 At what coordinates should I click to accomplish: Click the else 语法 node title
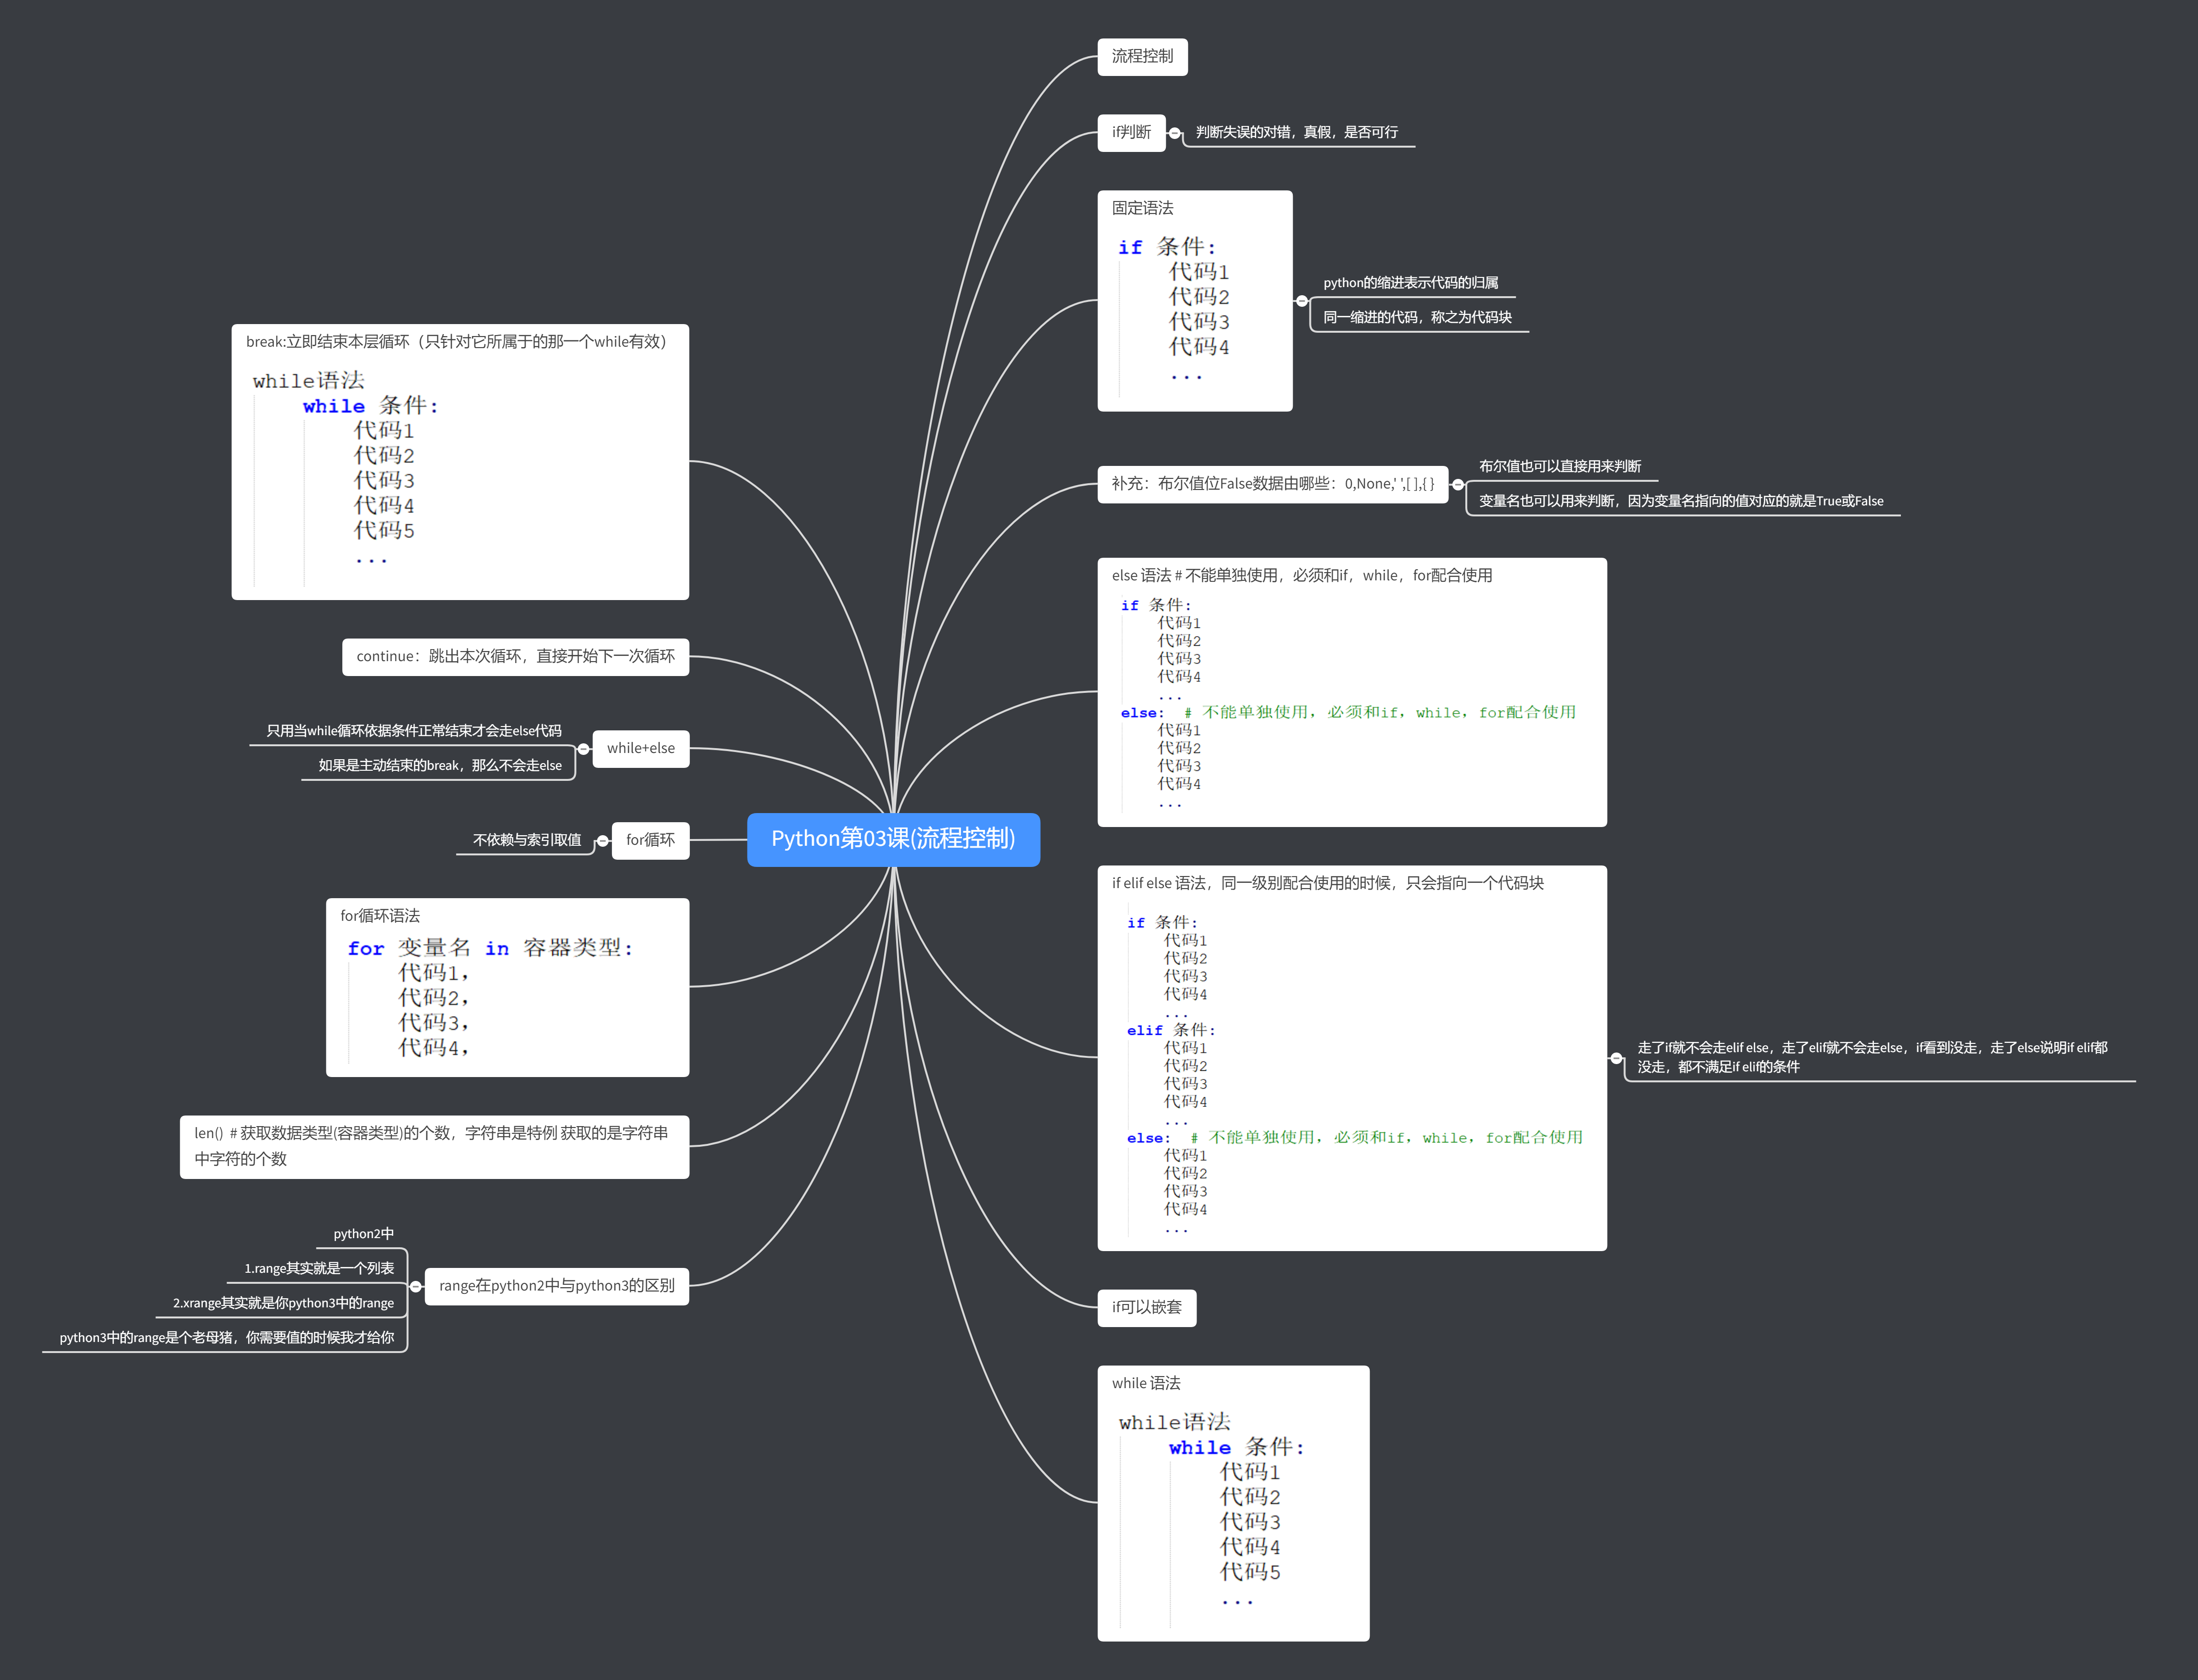(x=1301, y=576)
